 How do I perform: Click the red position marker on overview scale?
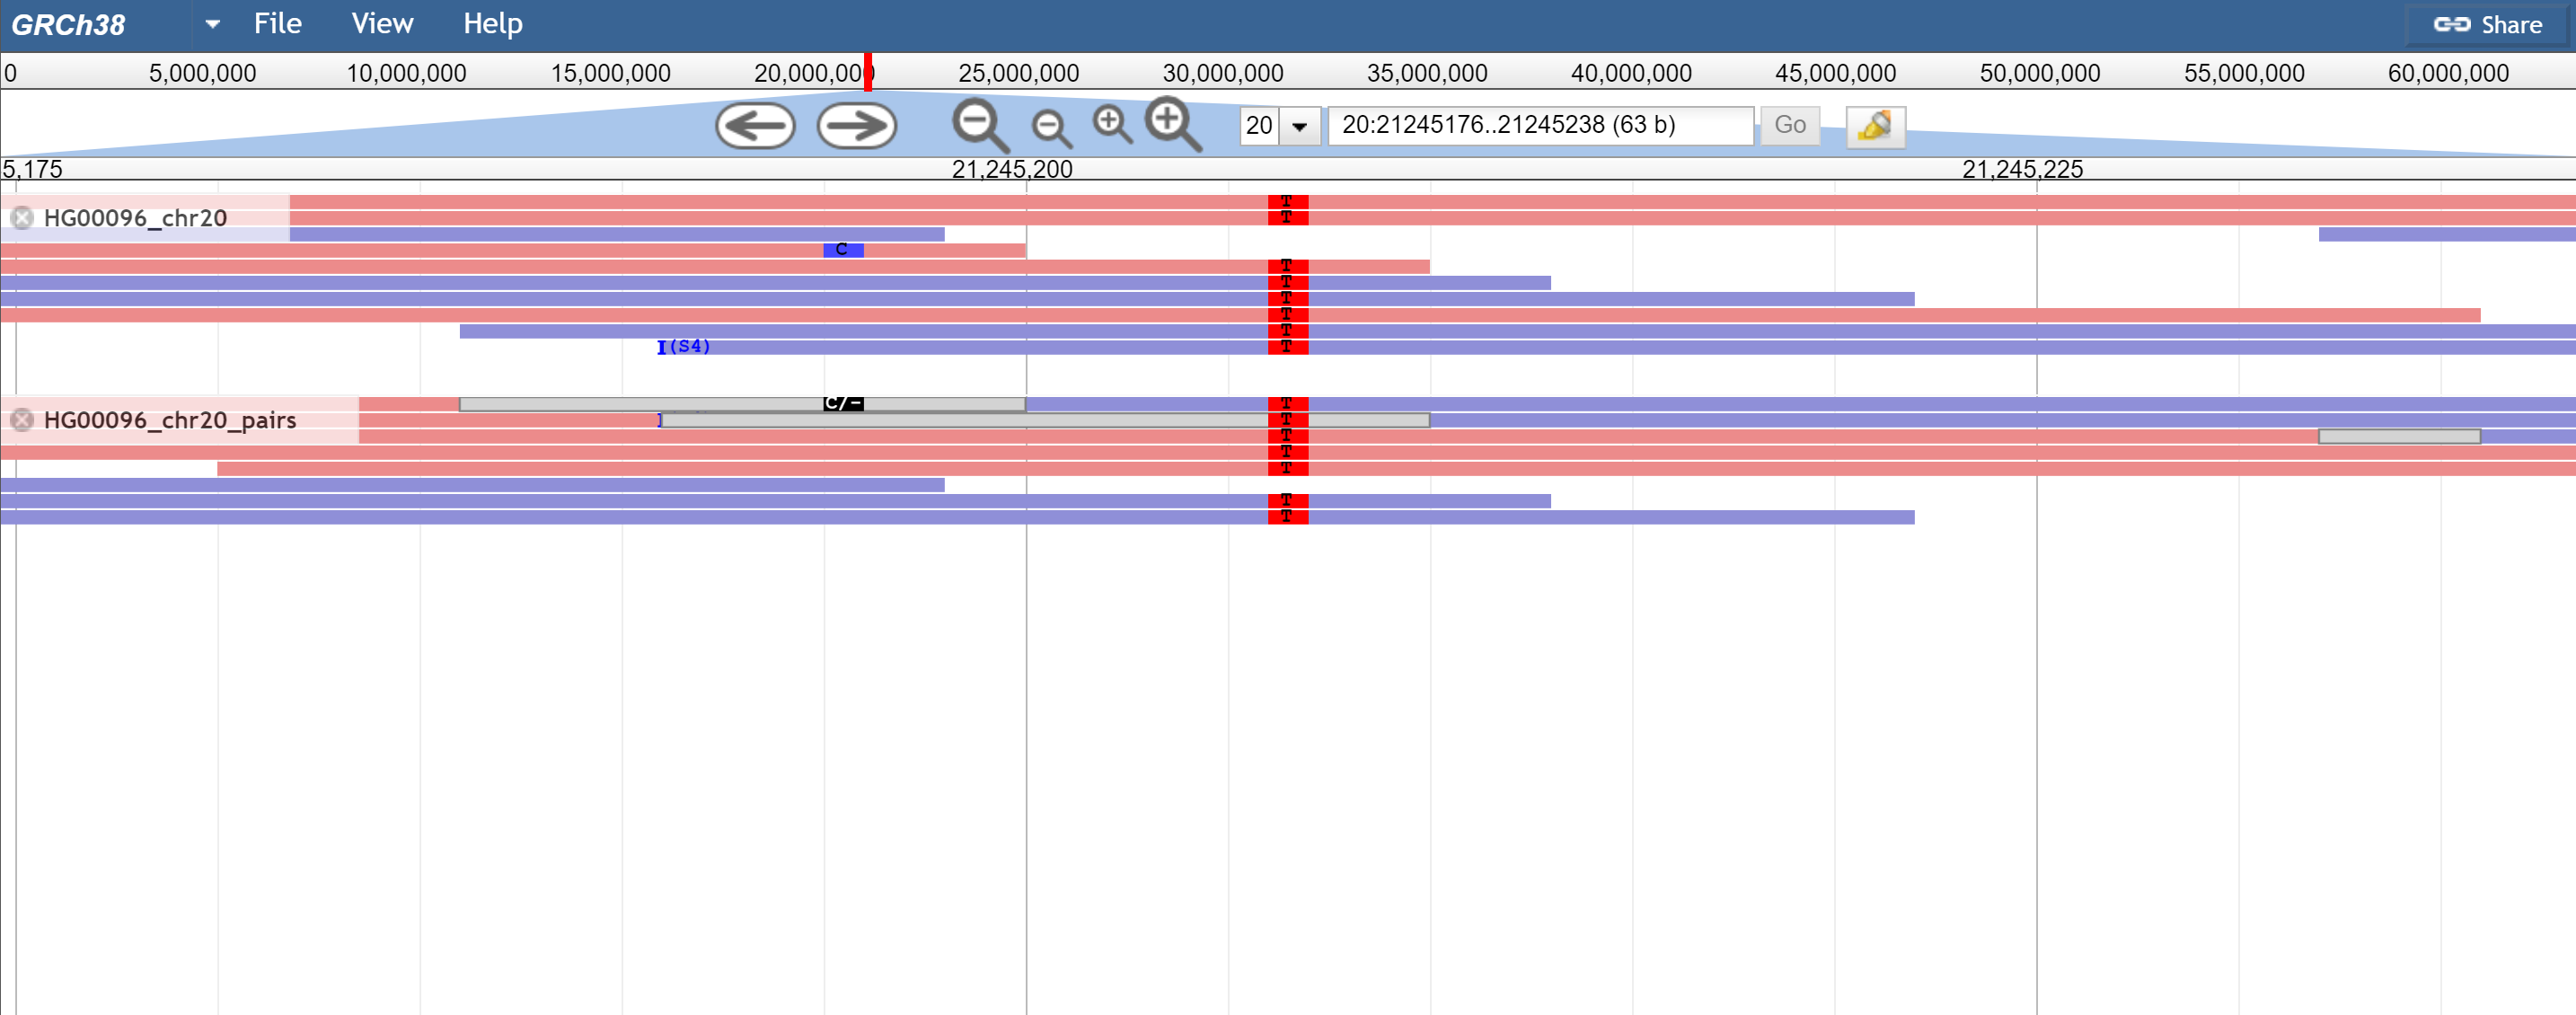(868, 72)
